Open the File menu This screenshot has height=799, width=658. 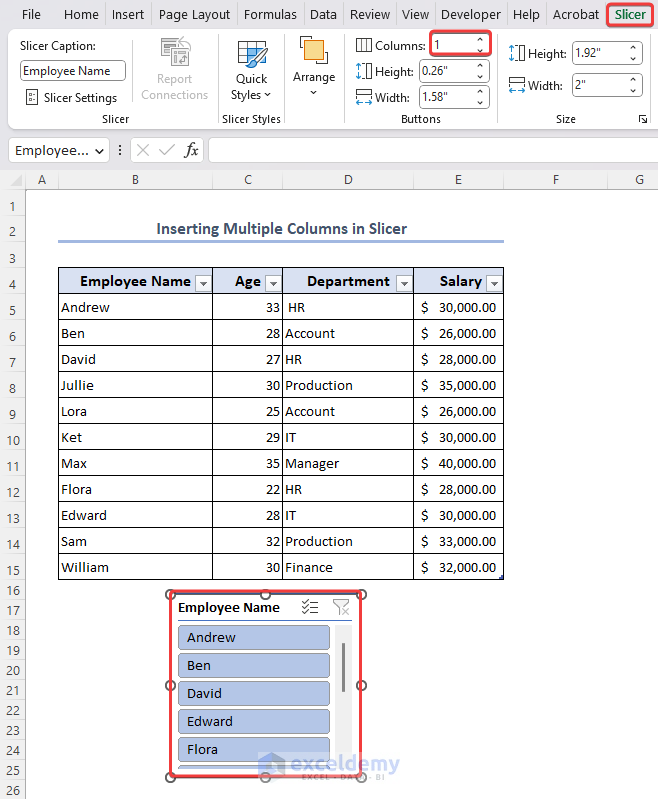point(32,15)
